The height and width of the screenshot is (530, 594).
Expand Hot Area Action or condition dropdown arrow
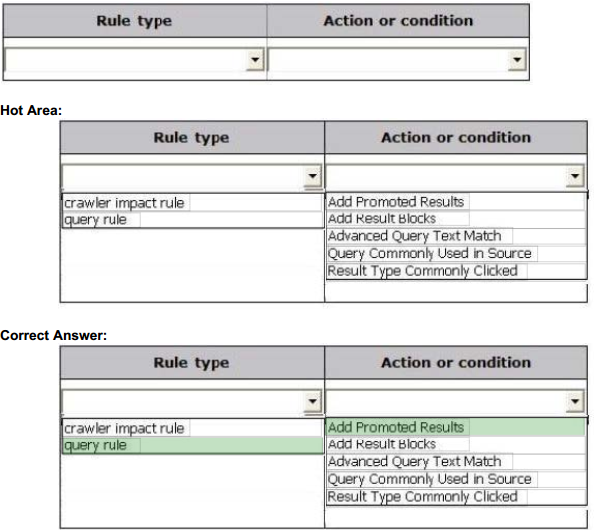(575, 176)
